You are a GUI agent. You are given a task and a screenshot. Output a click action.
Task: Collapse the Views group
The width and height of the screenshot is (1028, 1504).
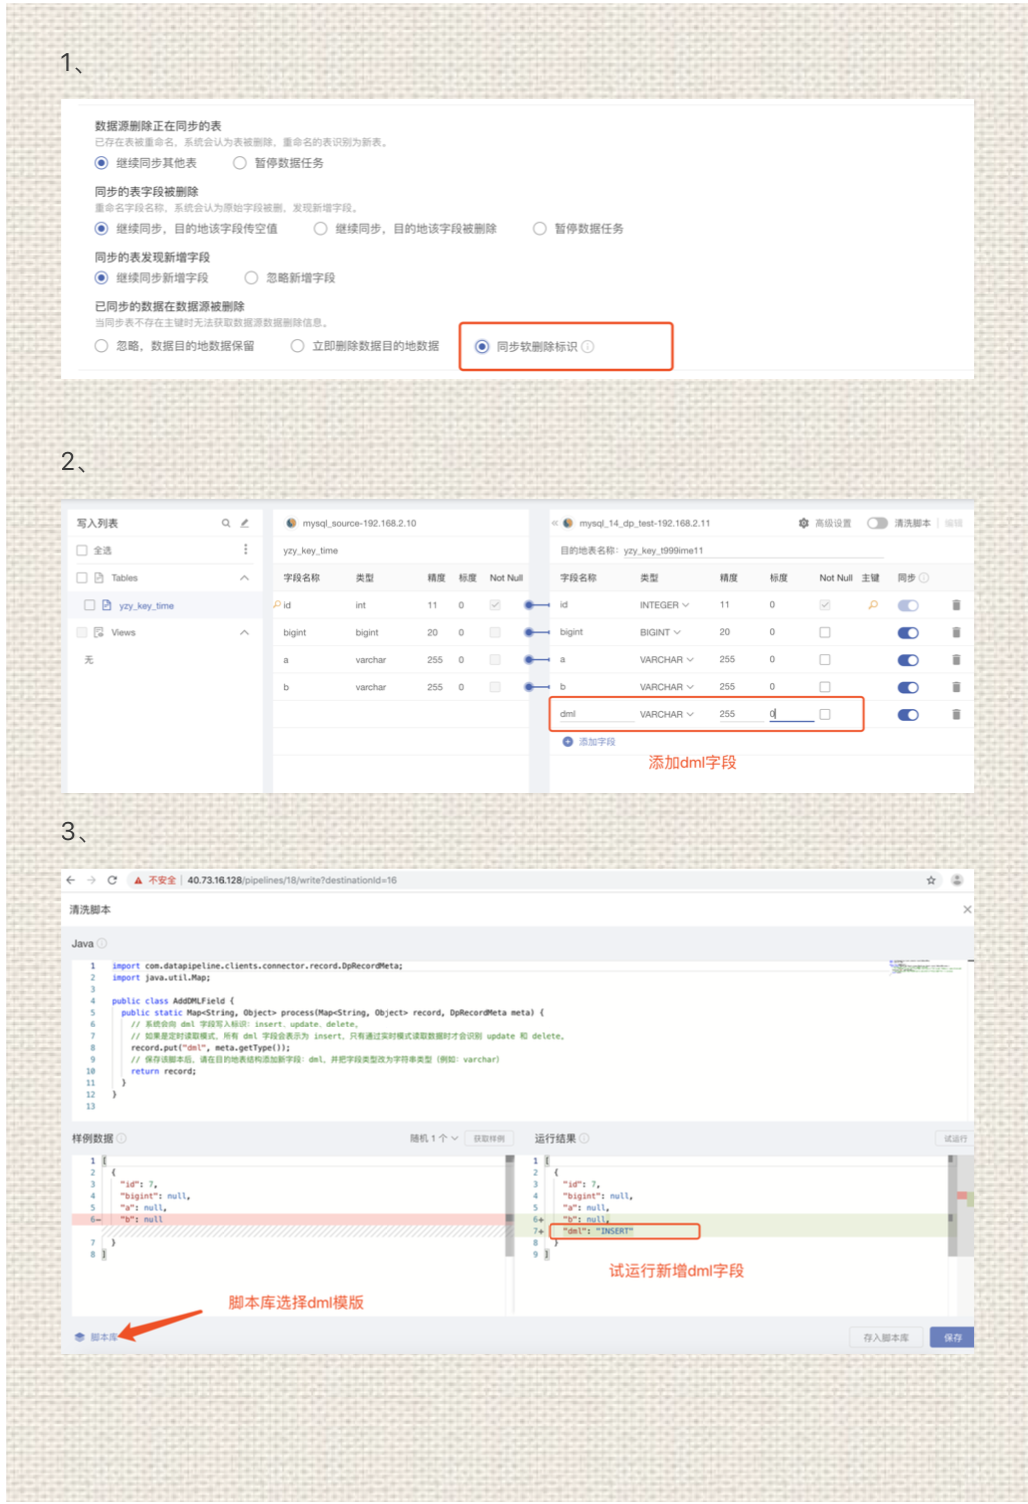pyautogui.click(x=244, y=632)
